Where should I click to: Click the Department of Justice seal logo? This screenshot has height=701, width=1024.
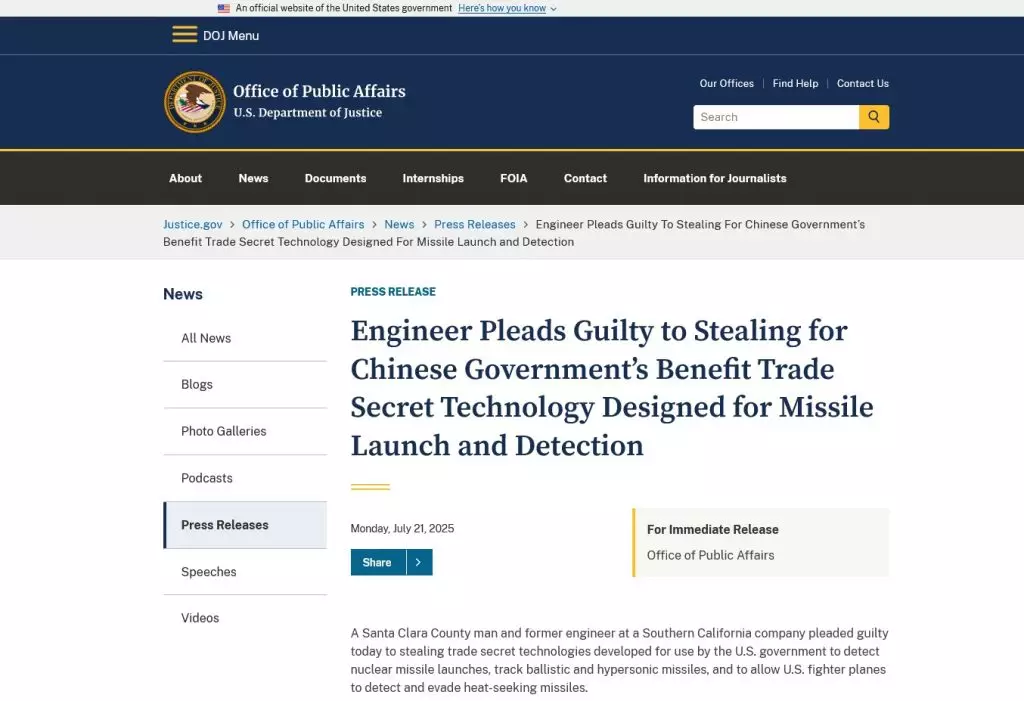pyautogui.click(x=195, y=102)
